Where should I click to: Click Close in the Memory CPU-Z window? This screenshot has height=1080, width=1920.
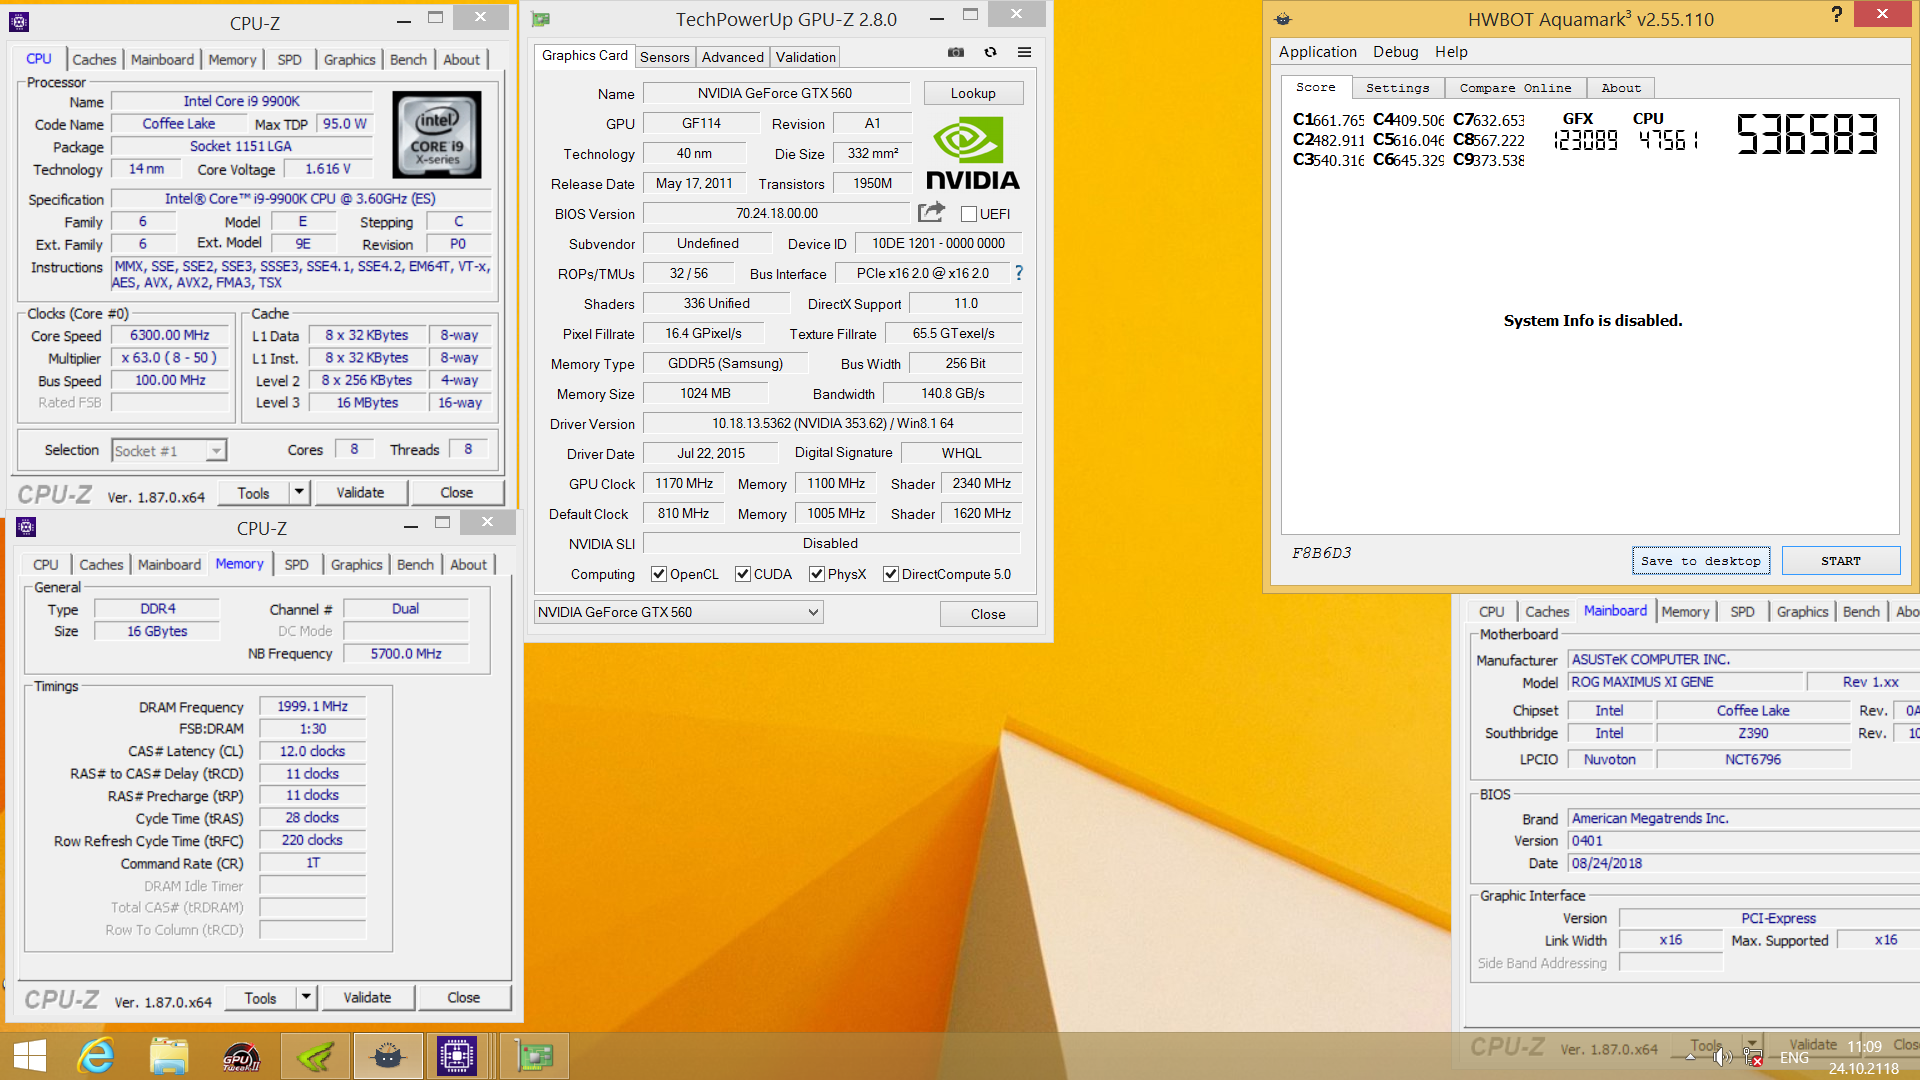click(x=463, y=997)
